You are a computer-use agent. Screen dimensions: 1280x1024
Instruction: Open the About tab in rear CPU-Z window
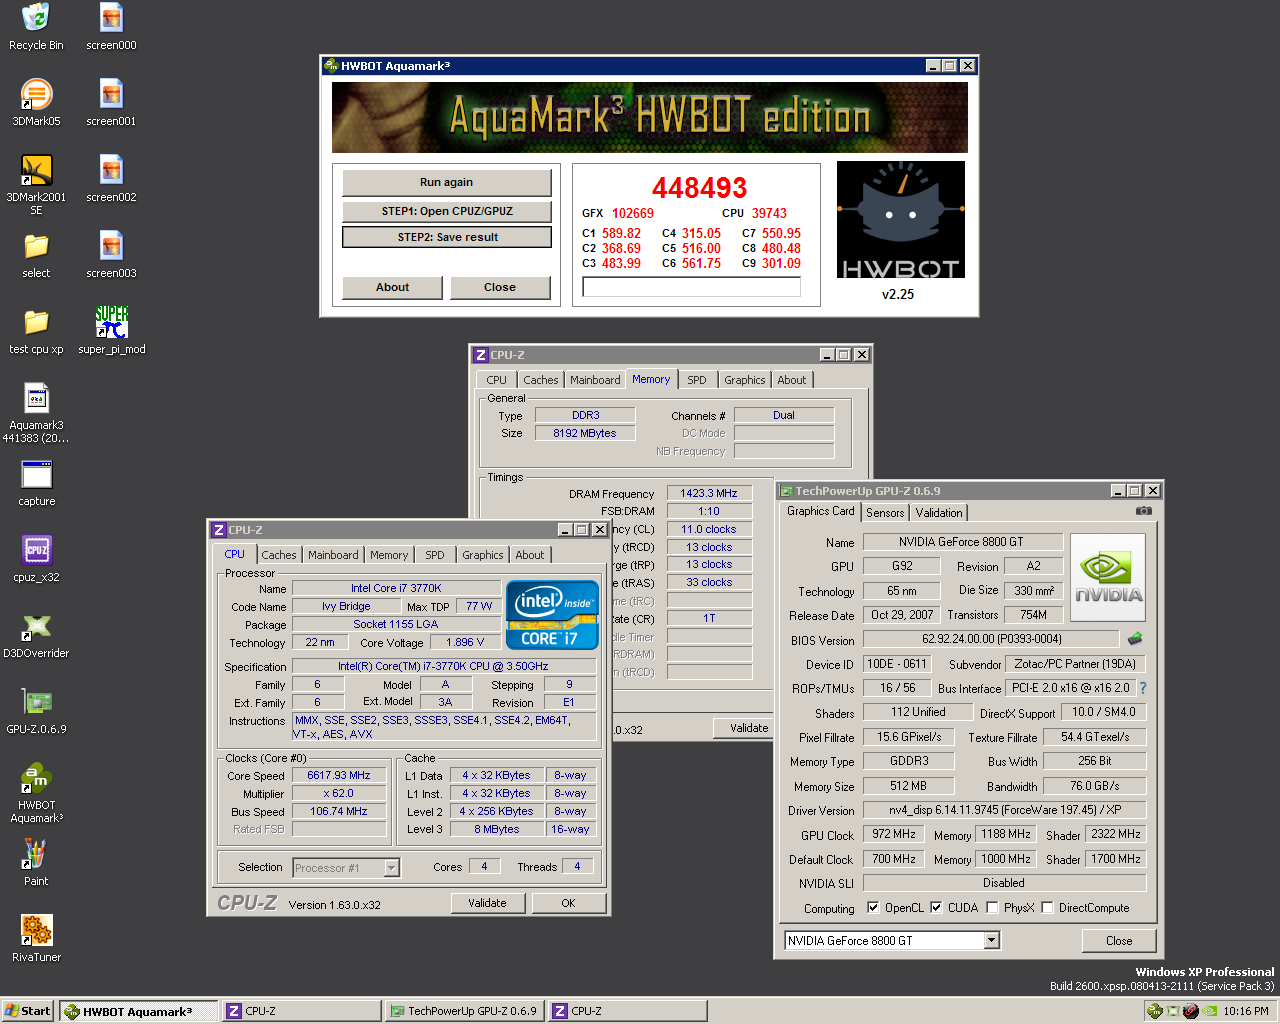coord(792,380)
